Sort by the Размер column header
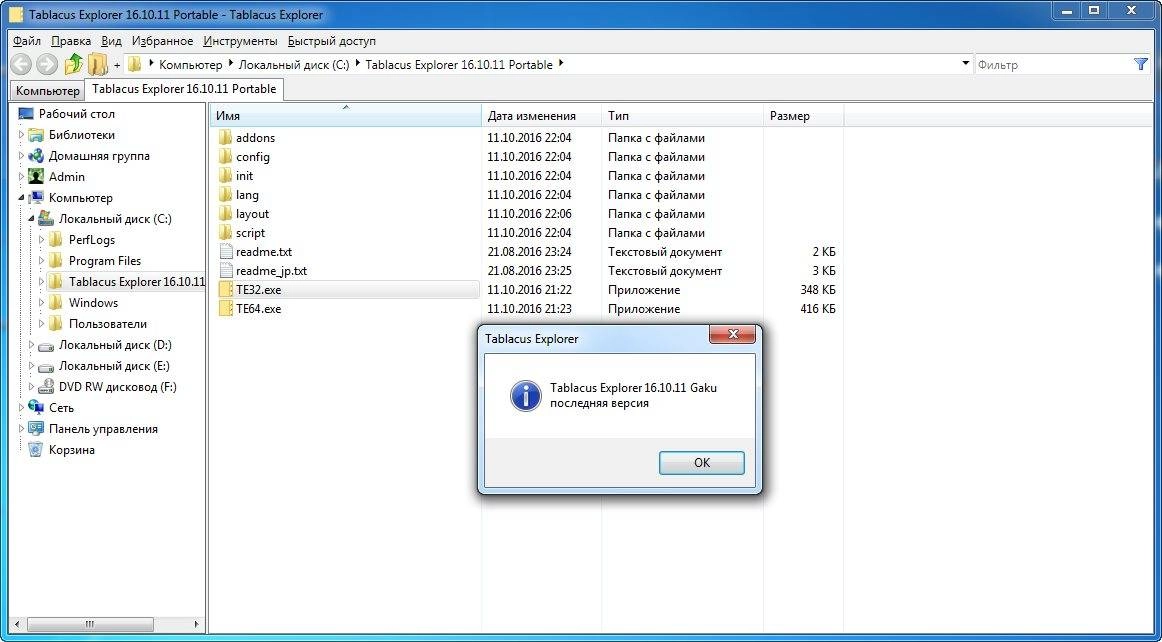This screenshot has height=642, width=1162. [804, 116]
